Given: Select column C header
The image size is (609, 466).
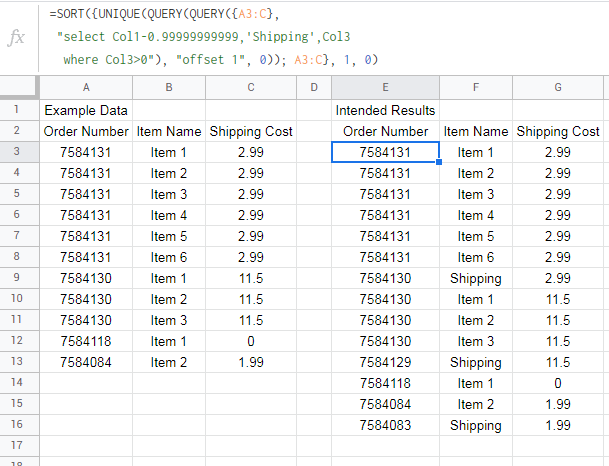Looking at the screenshot, I should pos(251,87).
